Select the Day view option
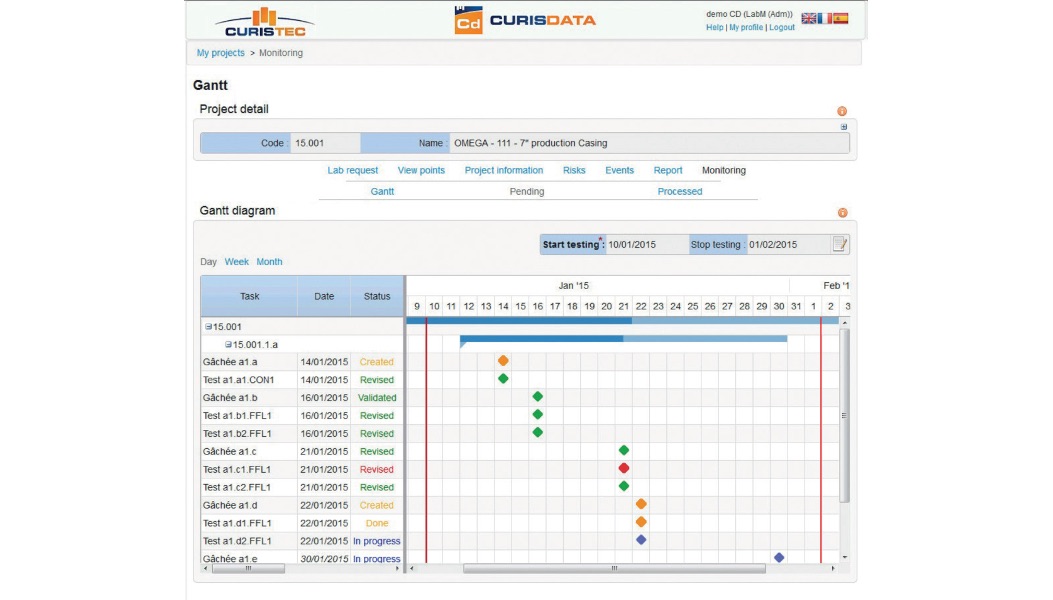Screen dimensions: 1053x600 (x=208, y=262)
